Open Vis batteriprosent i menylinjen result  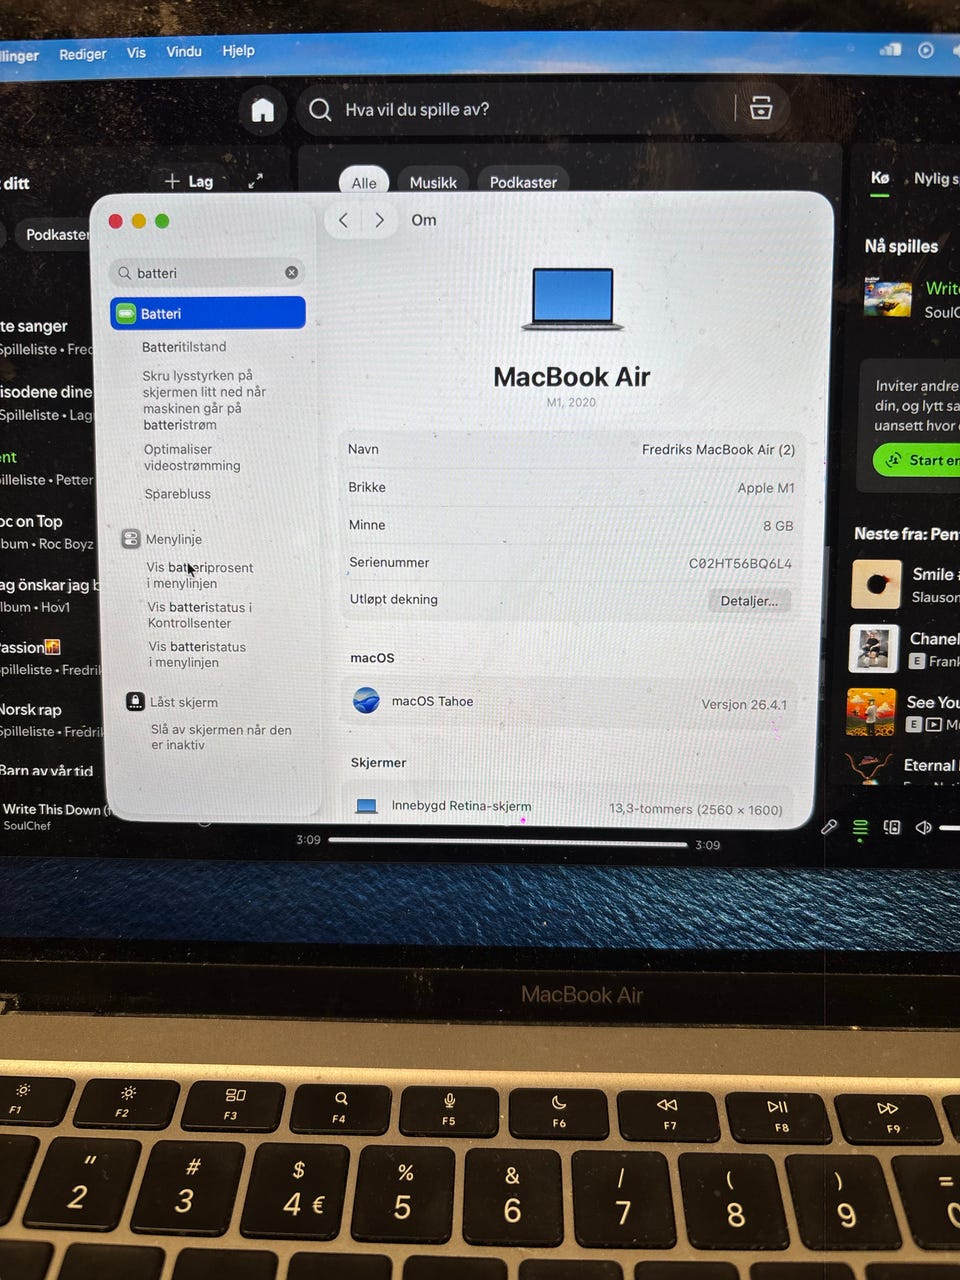coord(200,575)
